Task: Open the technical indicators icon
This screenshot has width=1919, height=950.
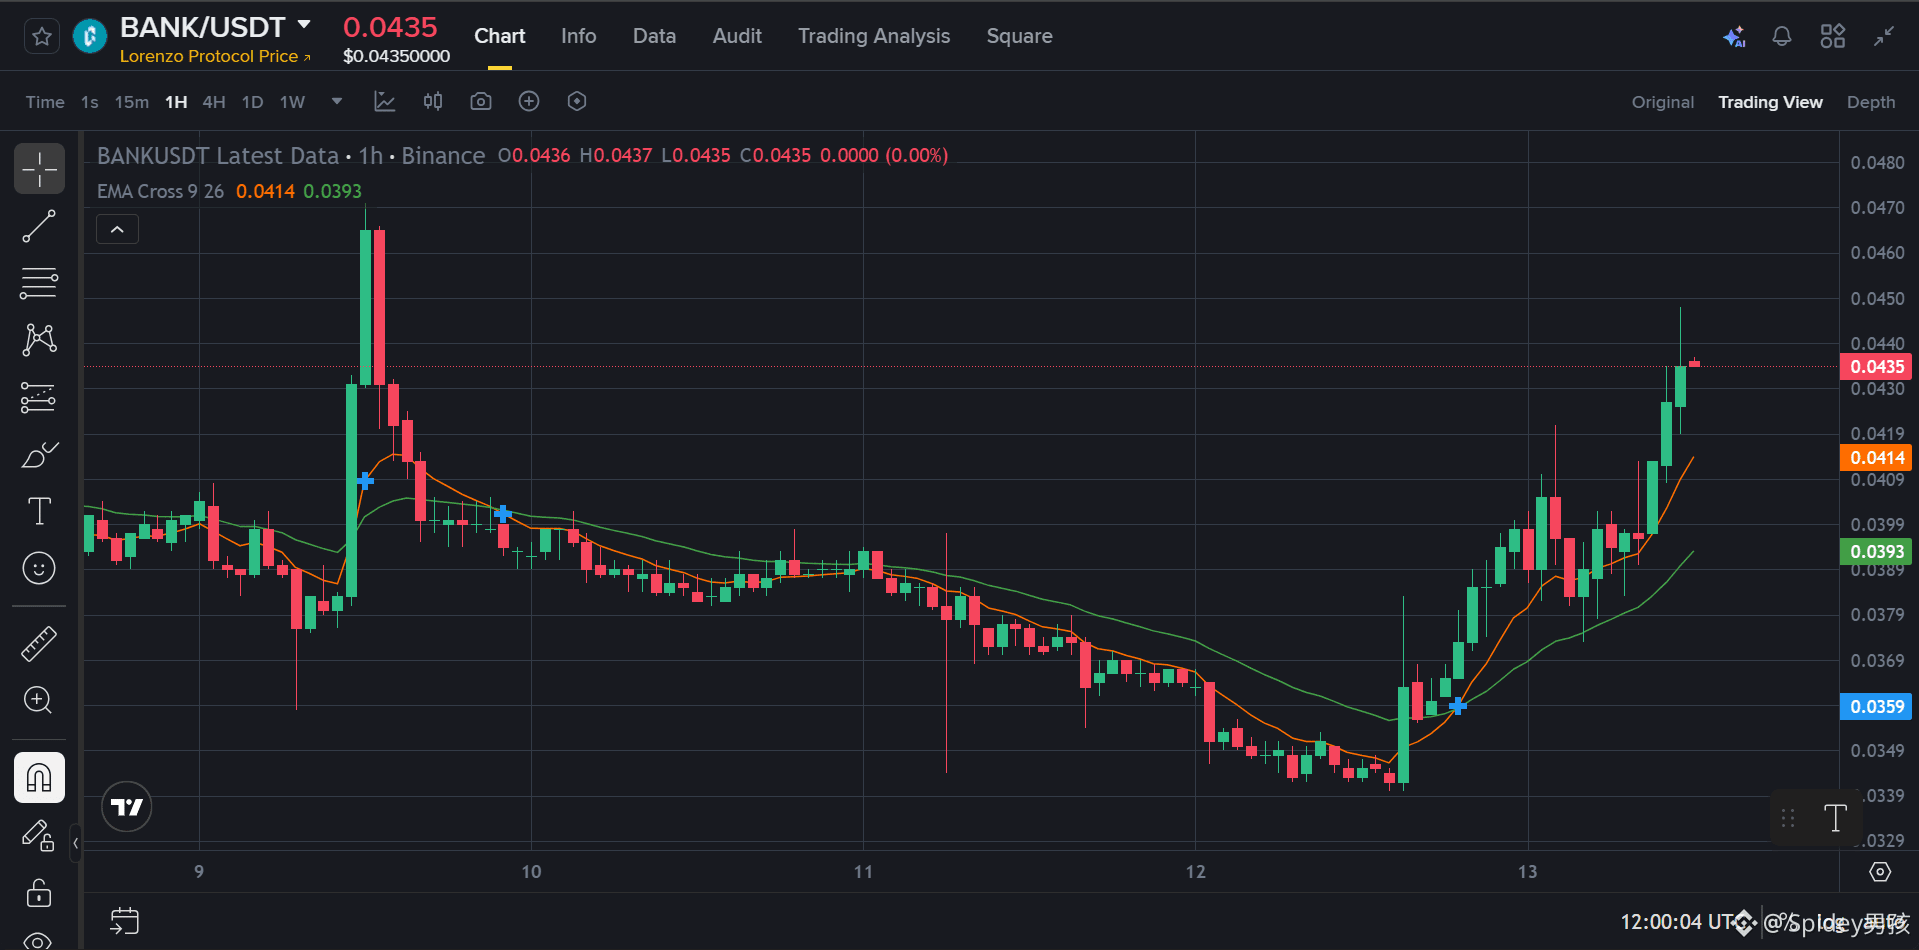Action: click(x=385, y=101)
